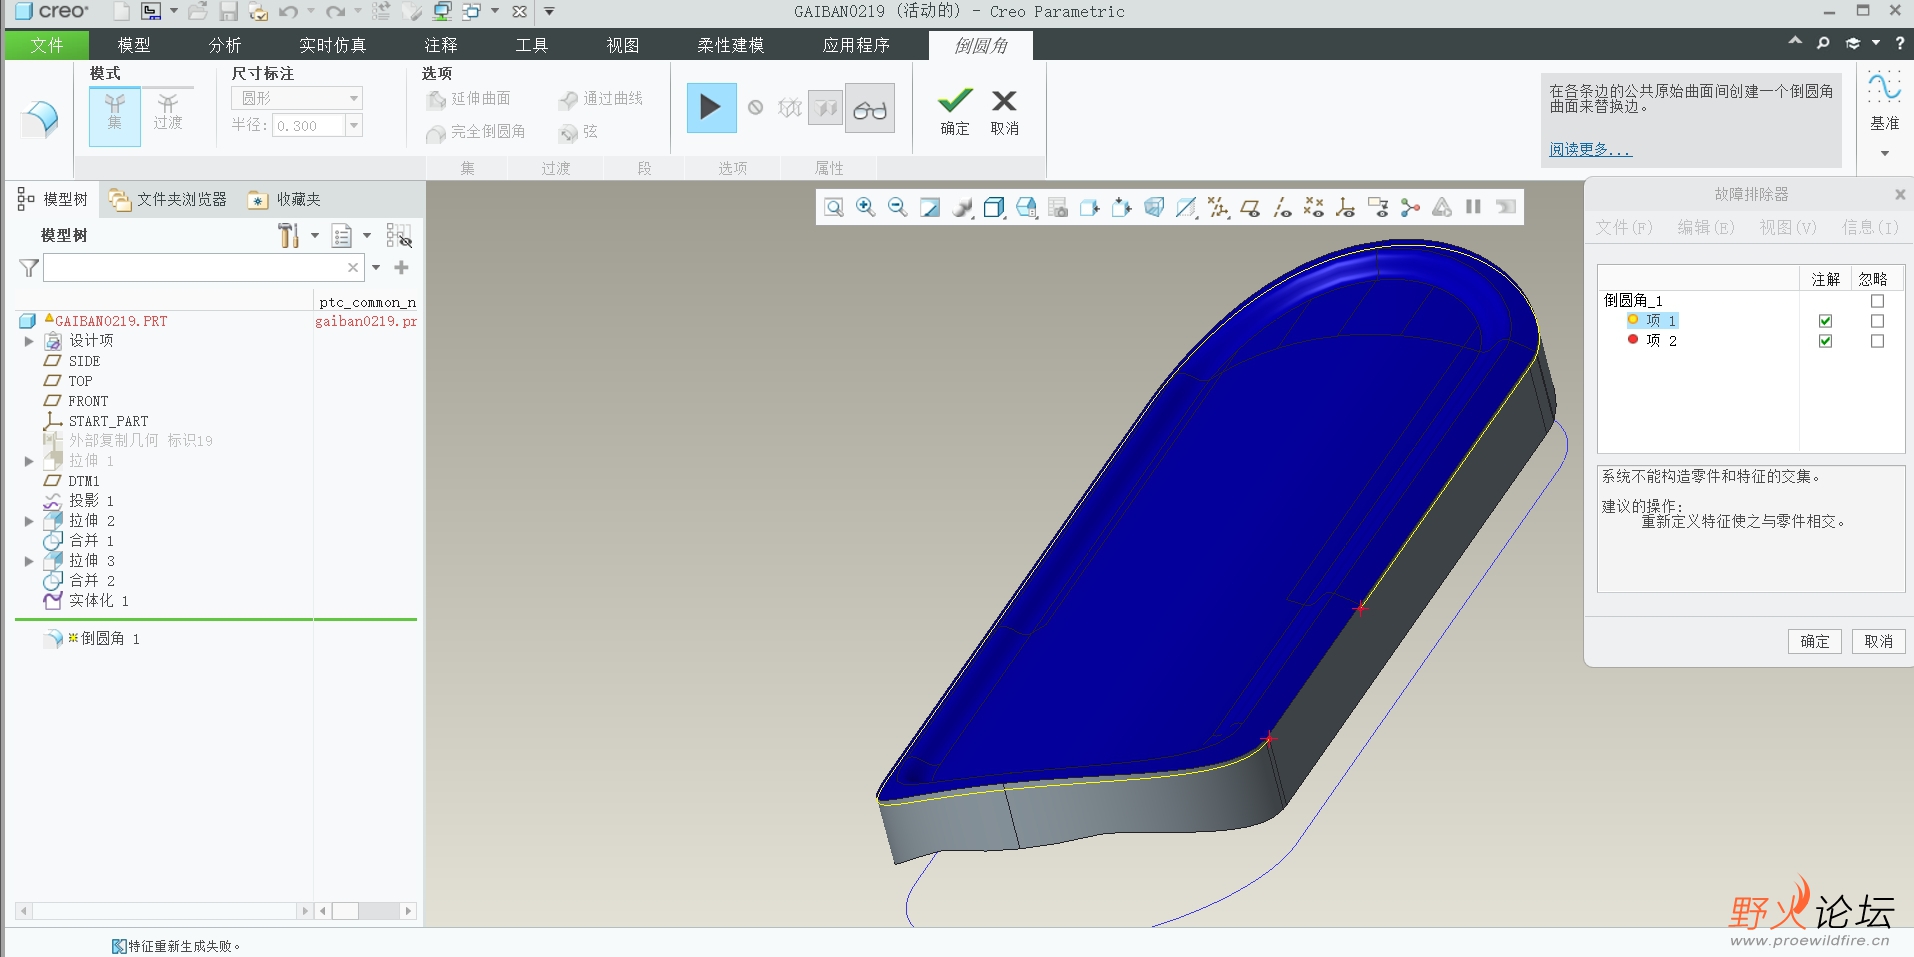The image size is (1914, 957).
Task: Open the 选项 sub-tab below ribbon
Action: (x=733, y=168)
